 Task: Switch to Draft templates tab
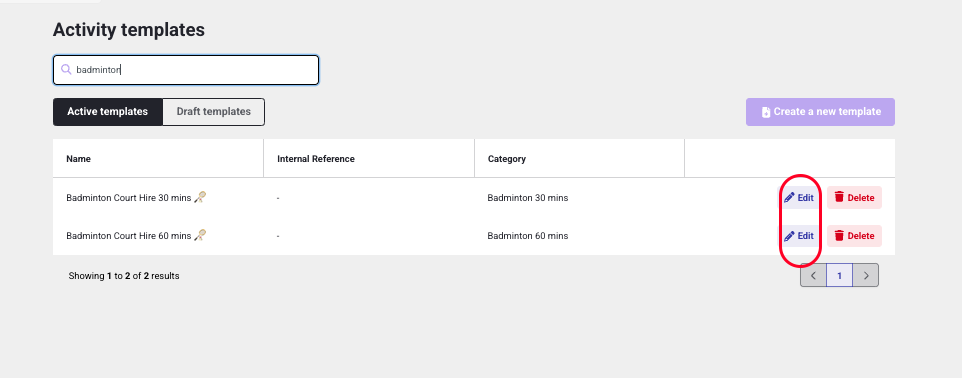click(x=214, y=112)
